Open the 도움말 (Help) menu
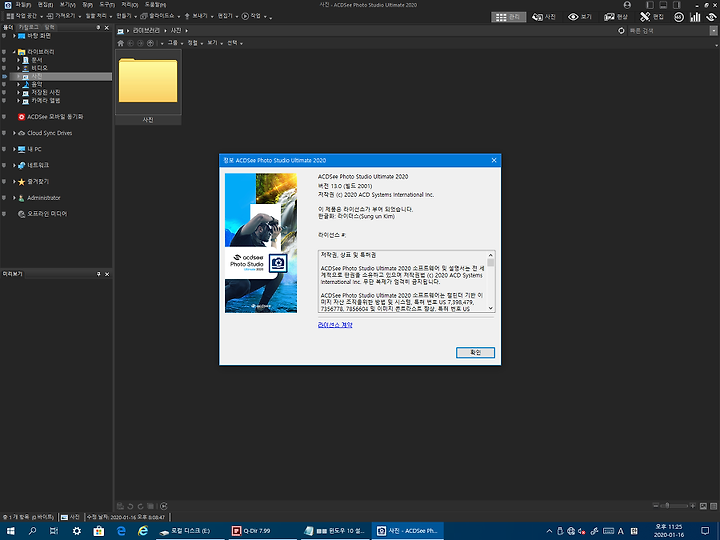720x540 pixels. pyautogui.click(x=155, y=5)
